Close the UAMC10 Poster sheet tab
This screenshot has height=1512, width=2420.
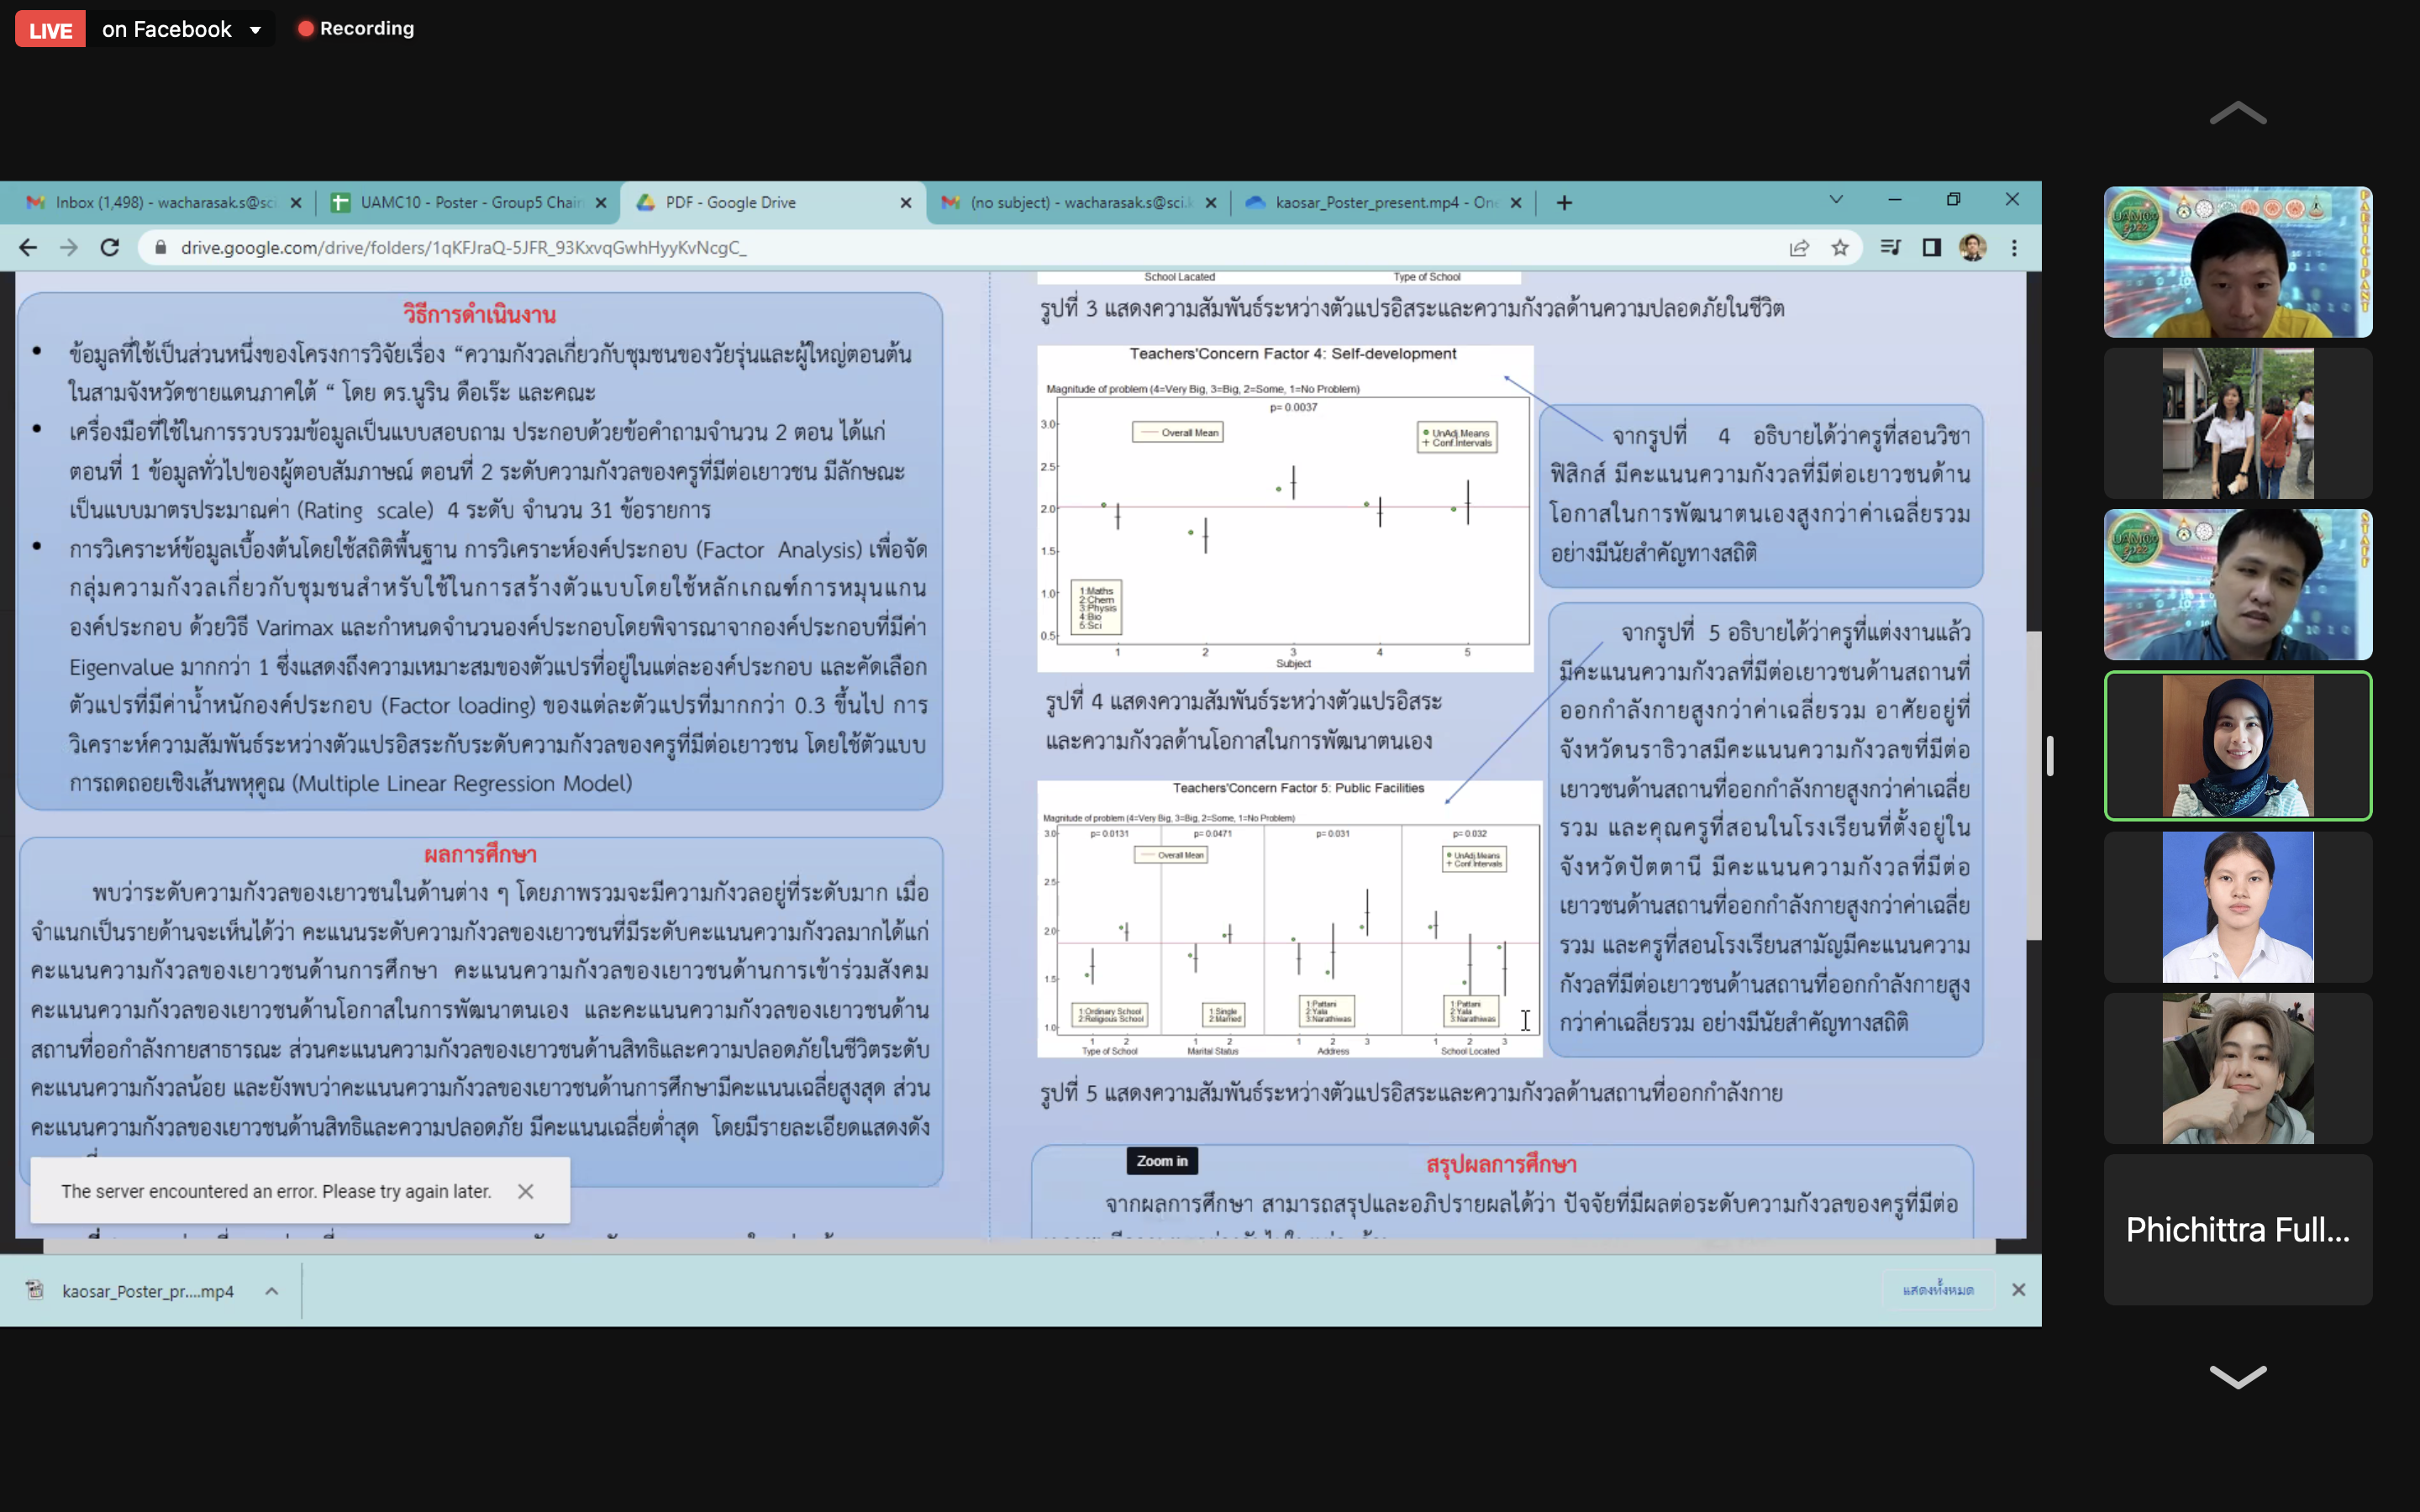coord(601,203)
